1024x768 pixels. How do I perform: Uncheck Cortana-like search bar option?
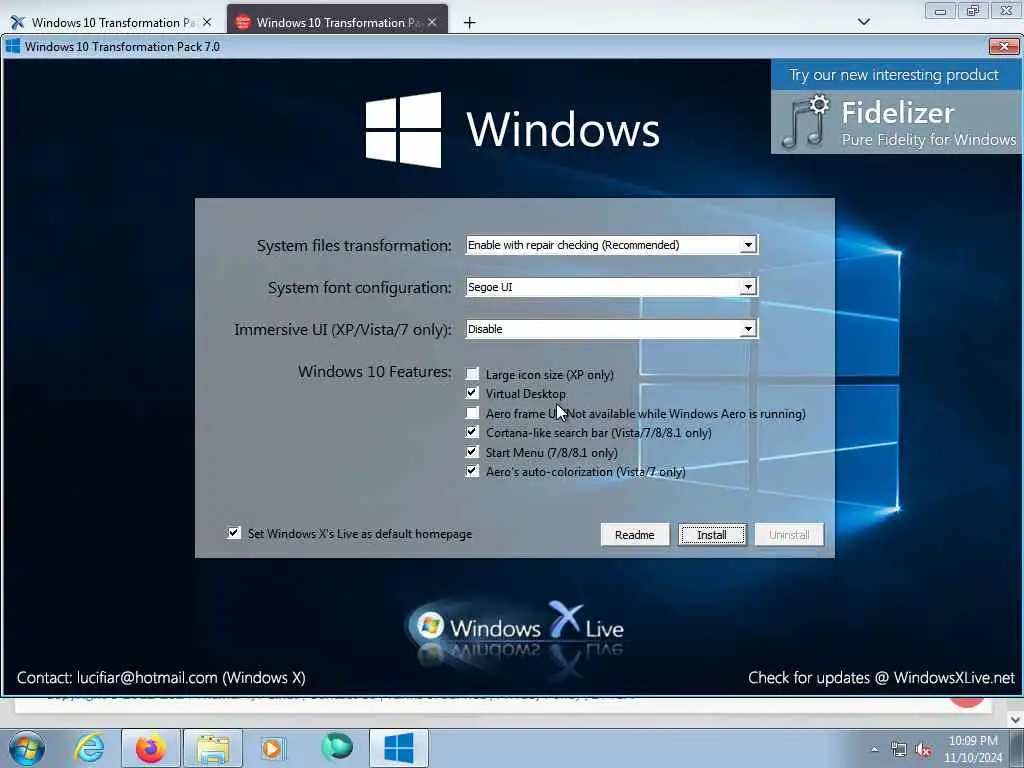[x=472, y=432]
